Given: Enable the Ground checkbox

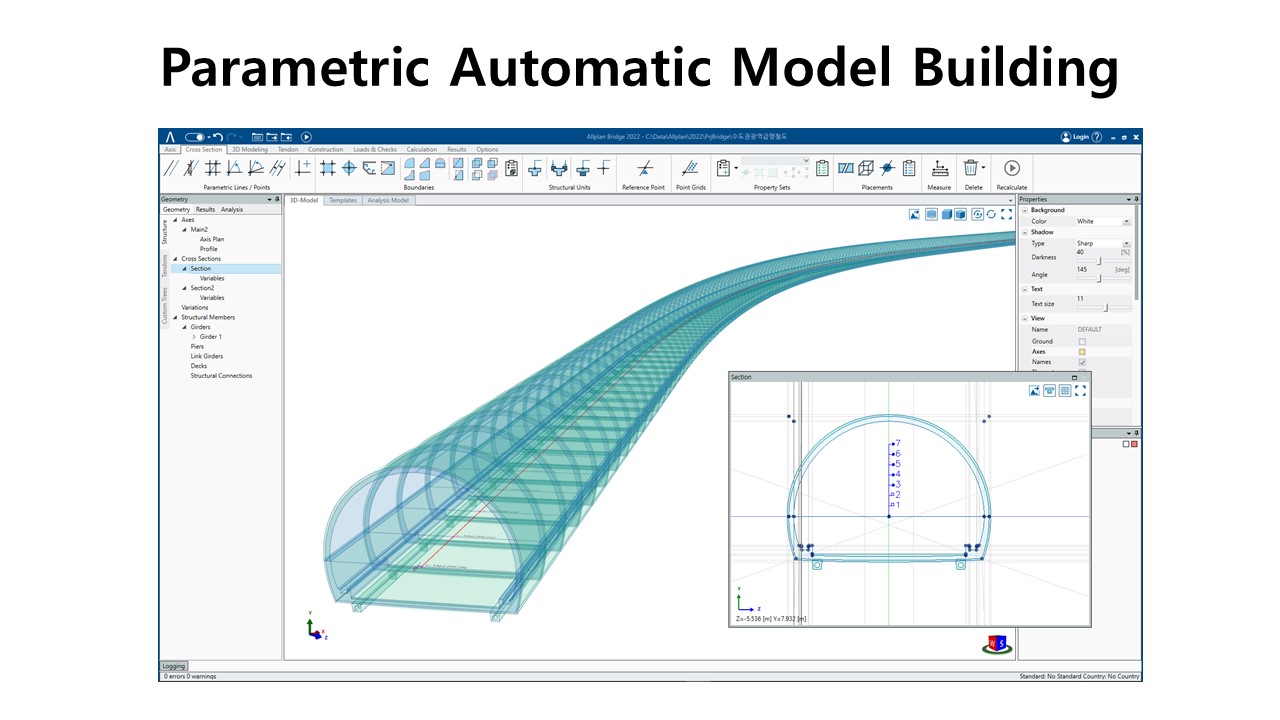Looking at the screenshot, I should (x=1082, y=341).
